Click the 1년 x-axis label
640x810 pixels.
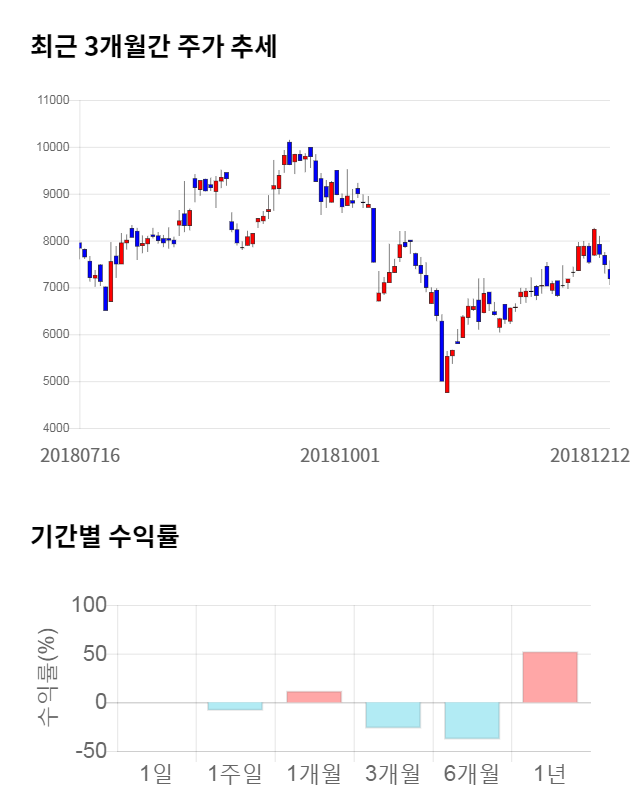pyautogui.click(x=550, y=773)
